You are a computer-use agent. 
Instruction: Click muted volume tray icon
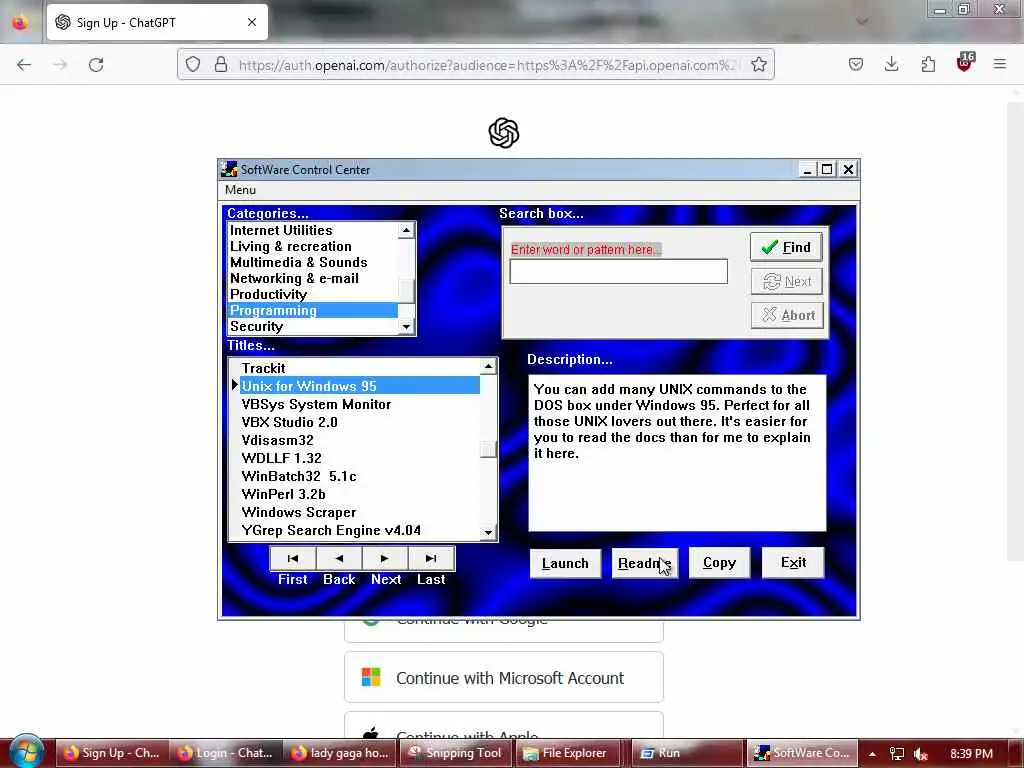(921, 754)
